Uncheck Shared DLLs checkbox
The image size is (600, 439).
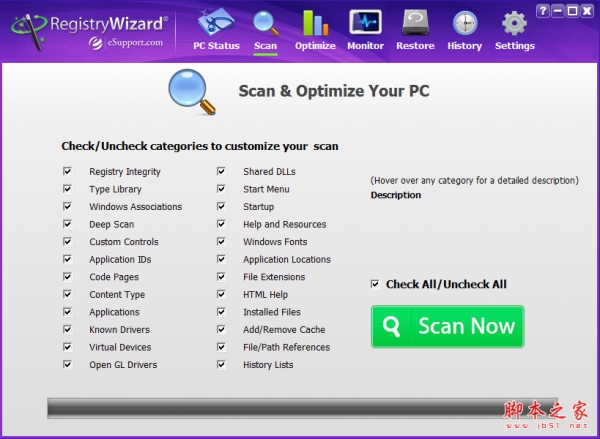(222, 171)
